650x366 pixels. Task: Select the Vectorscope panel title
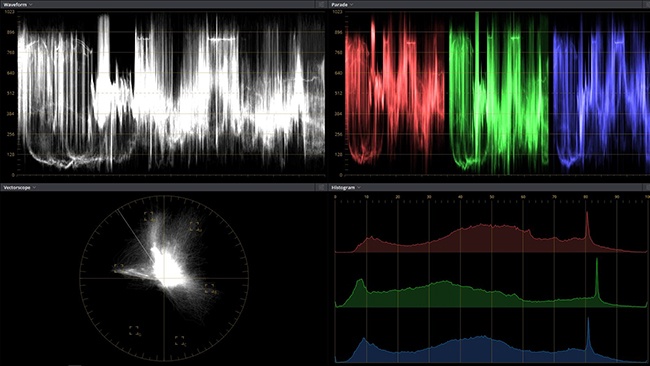[x=17, y=188]
